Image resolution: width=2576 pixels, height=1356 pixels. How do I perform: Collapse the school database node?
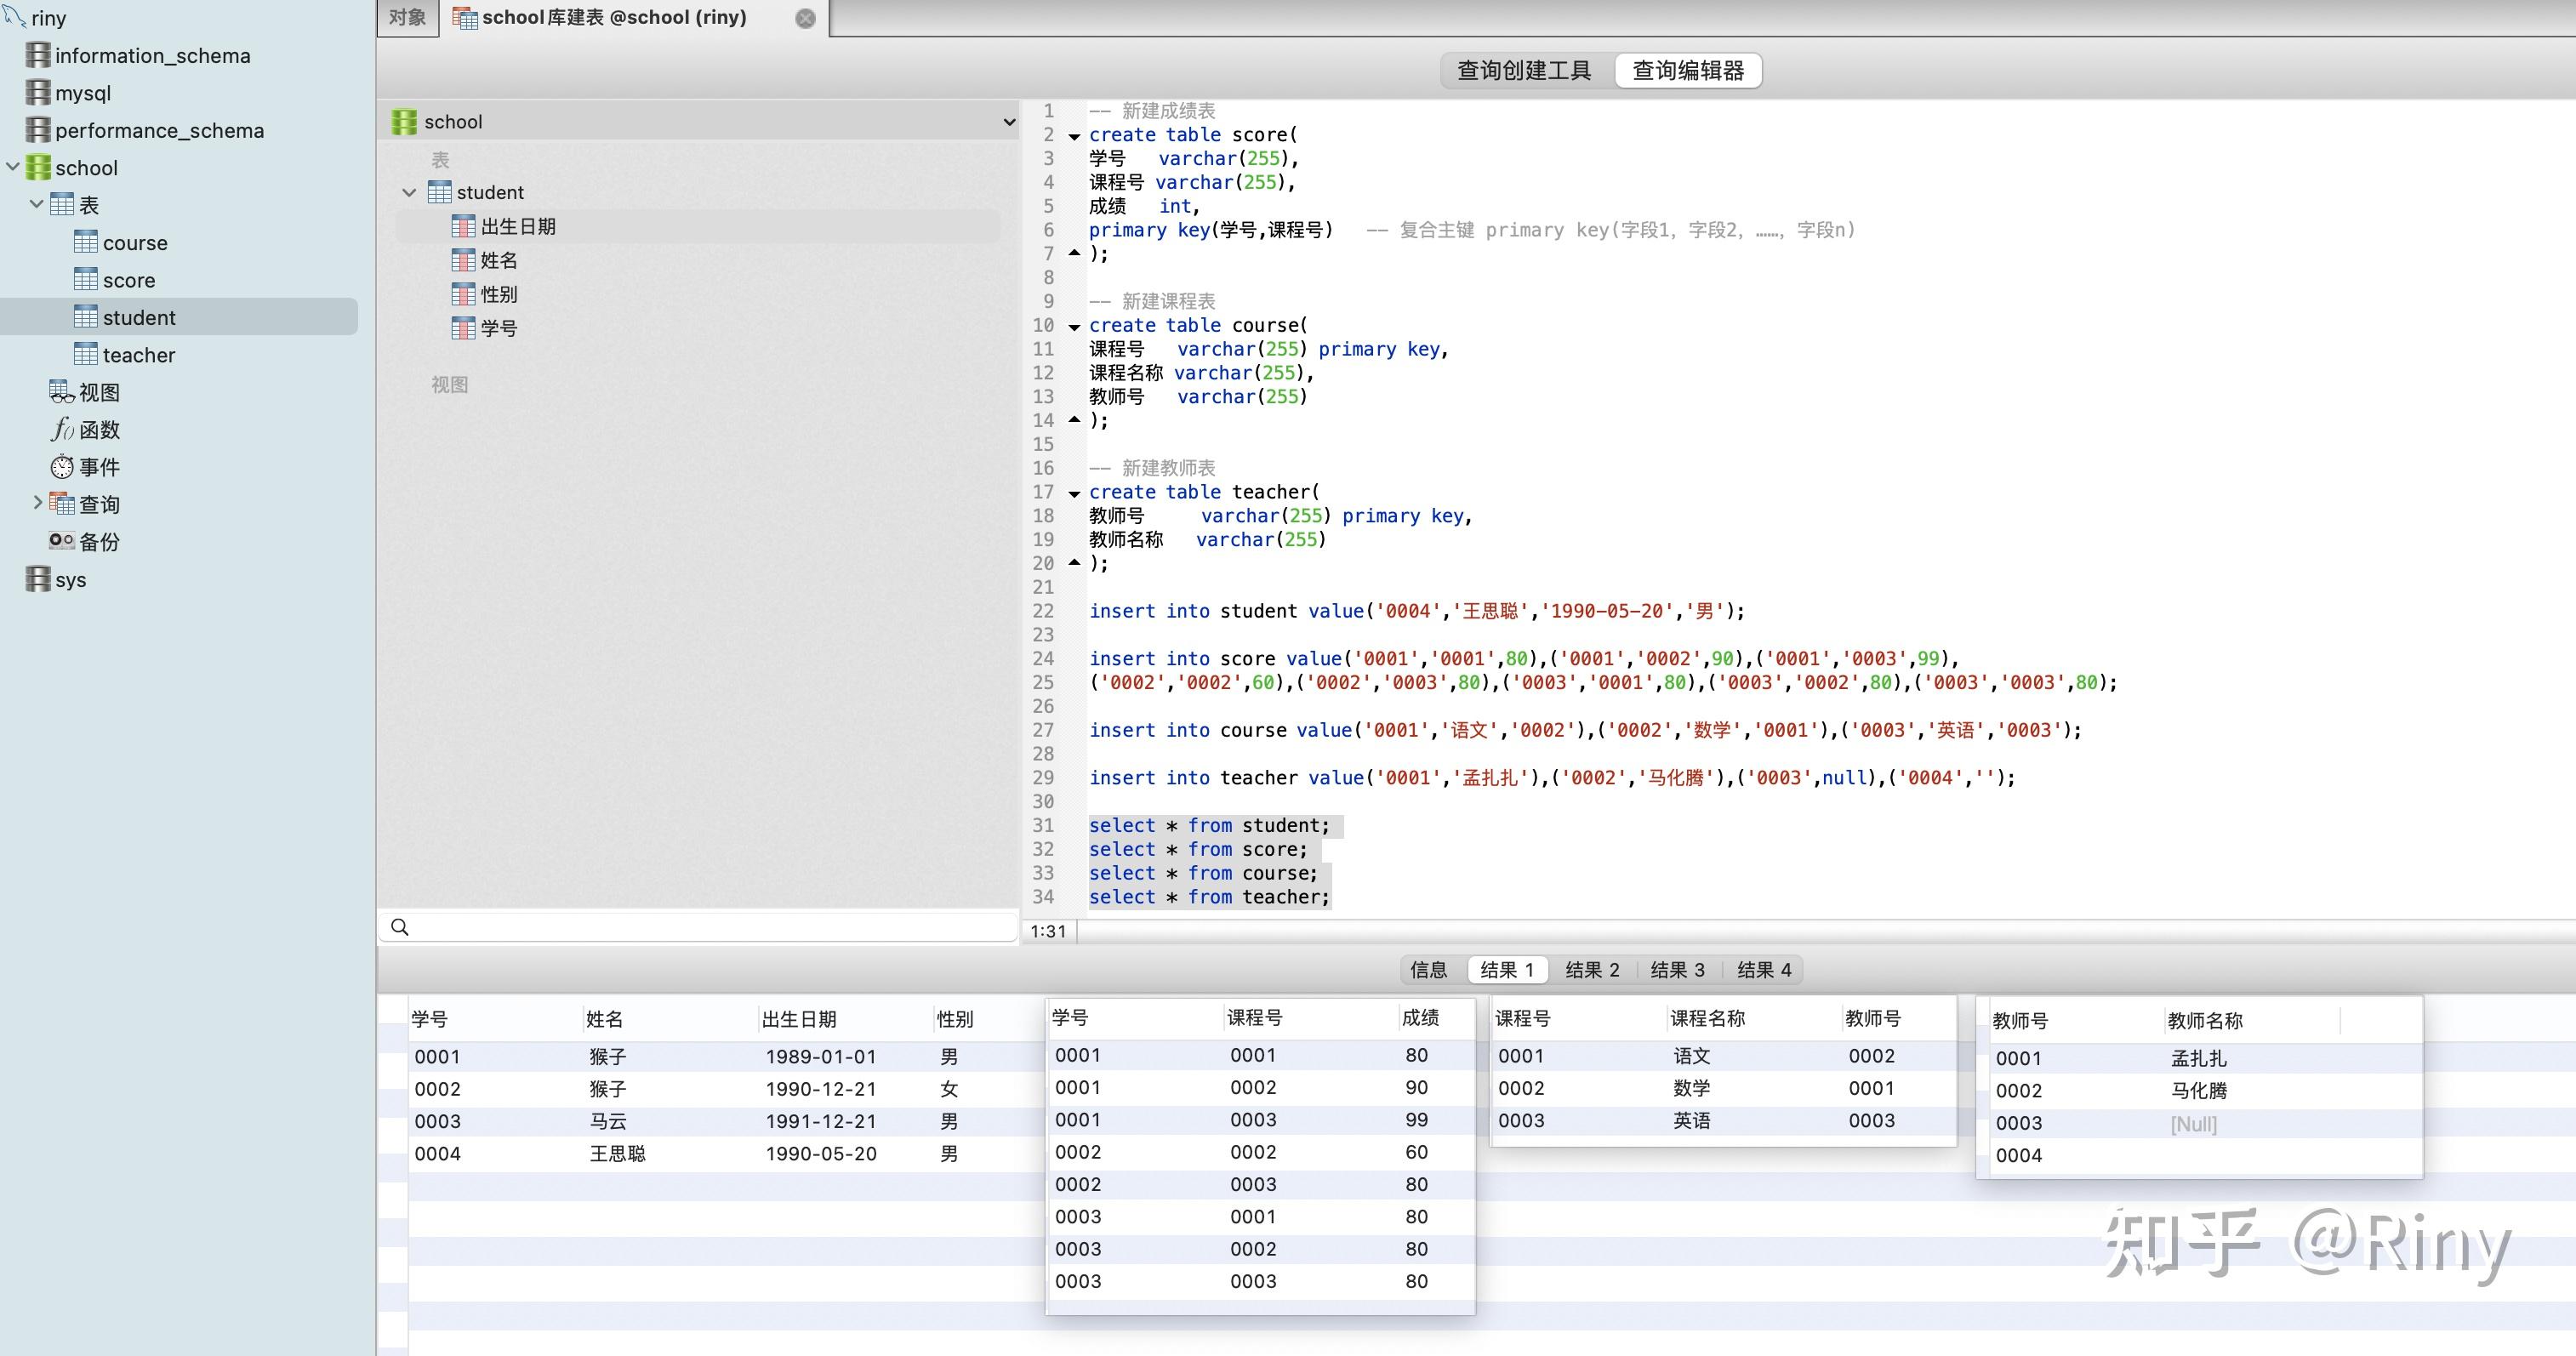pos(13,167)
